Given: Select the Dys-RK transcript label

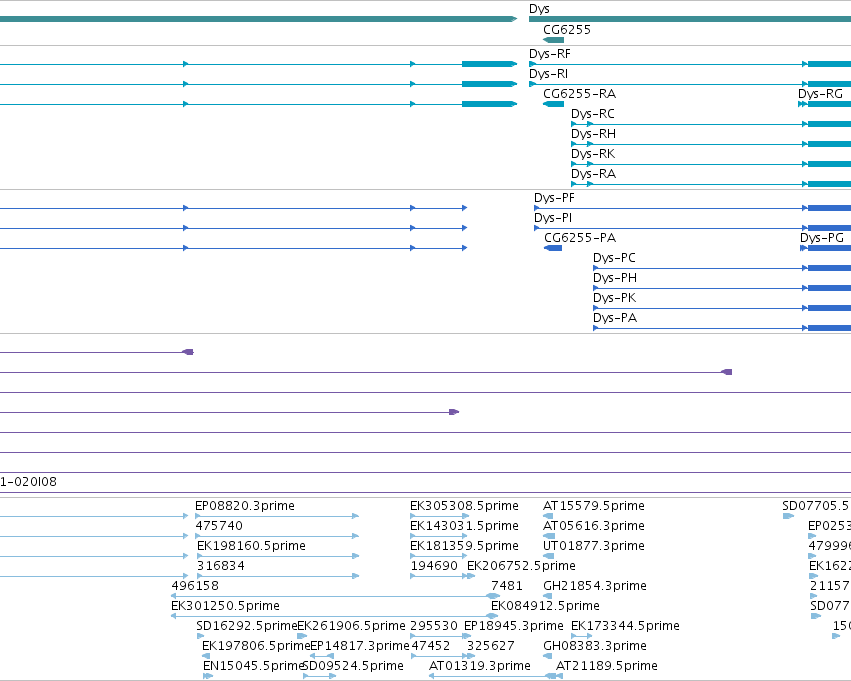Looking at the screenshot, I should tap(593, 154).
